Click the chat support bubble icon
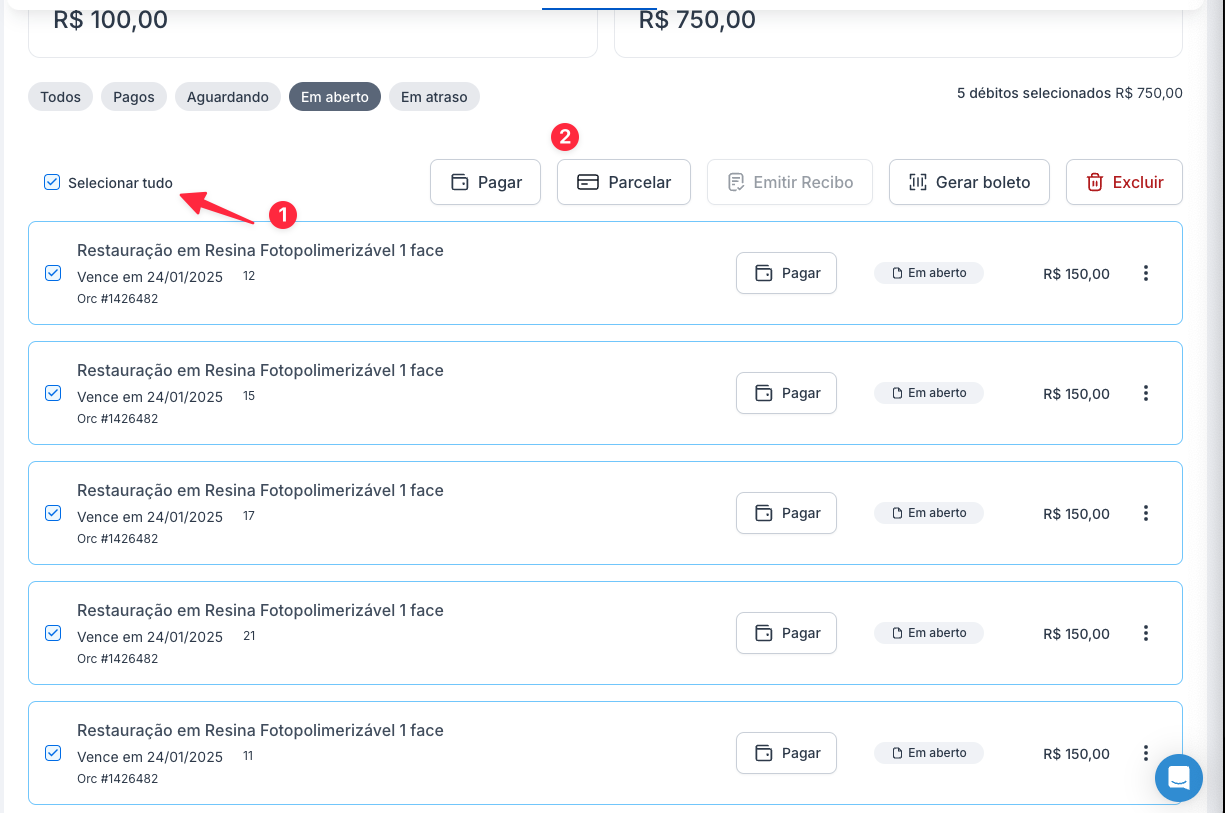The height and width of the screenshot is (813, 1225). 1178,777
